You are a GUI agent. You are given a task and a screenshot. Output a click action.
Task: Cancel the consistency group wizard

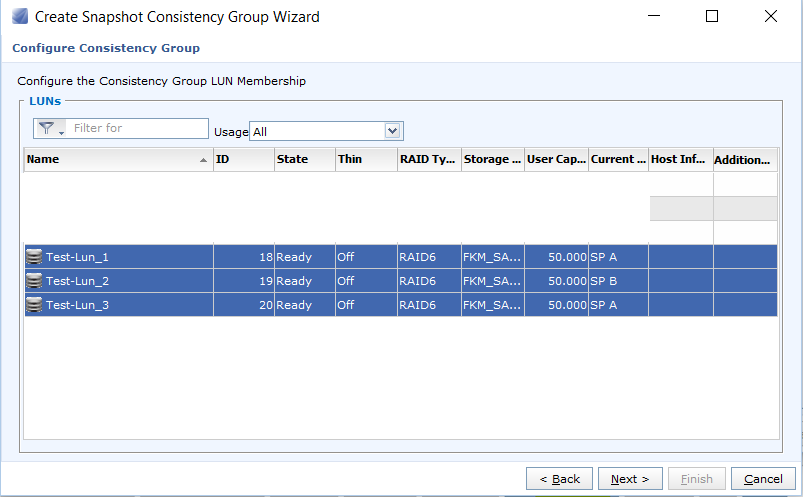tap(763, 479)
